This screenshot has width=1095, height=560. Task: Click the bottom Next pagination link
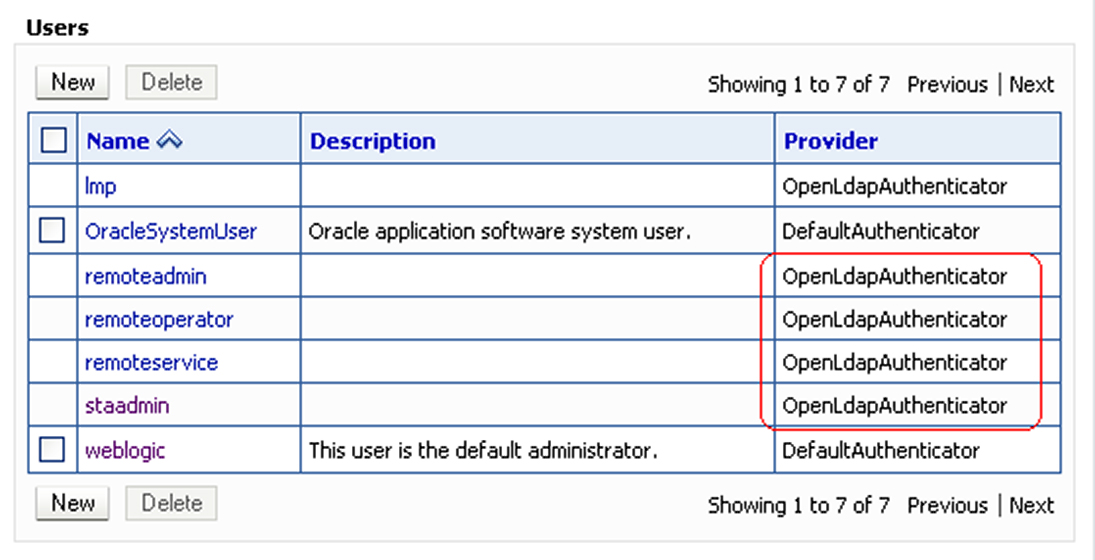(x=1031, y=505)
